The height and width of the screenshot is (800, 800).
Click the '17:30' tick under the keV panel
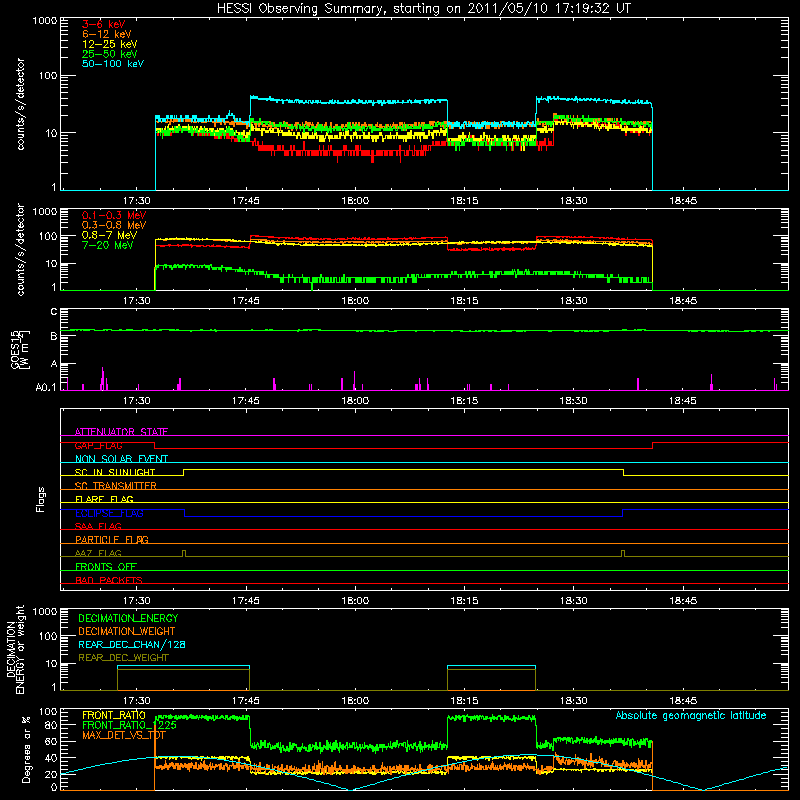click(137, 201)
